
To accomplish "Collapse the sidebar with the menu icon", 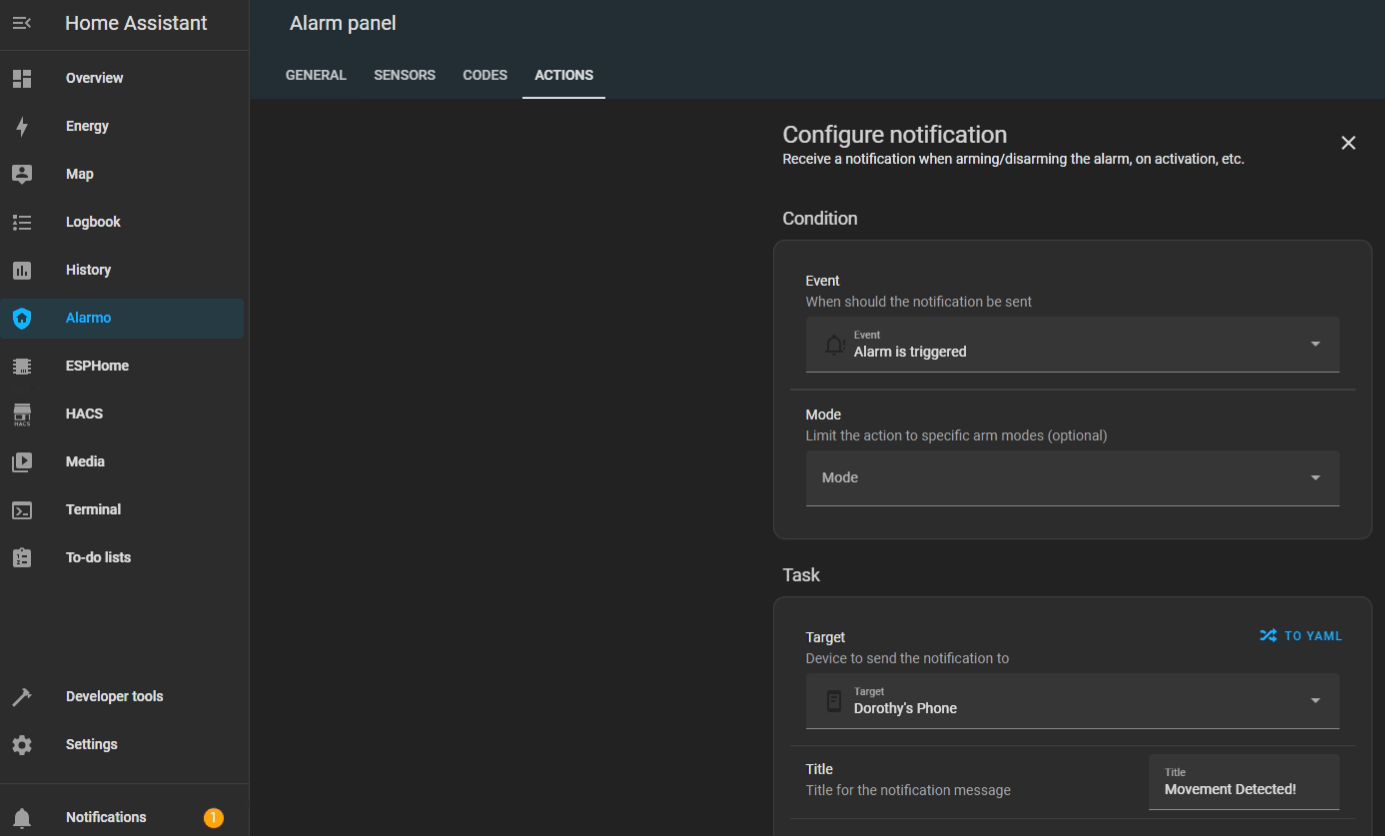I will point(22,23).
